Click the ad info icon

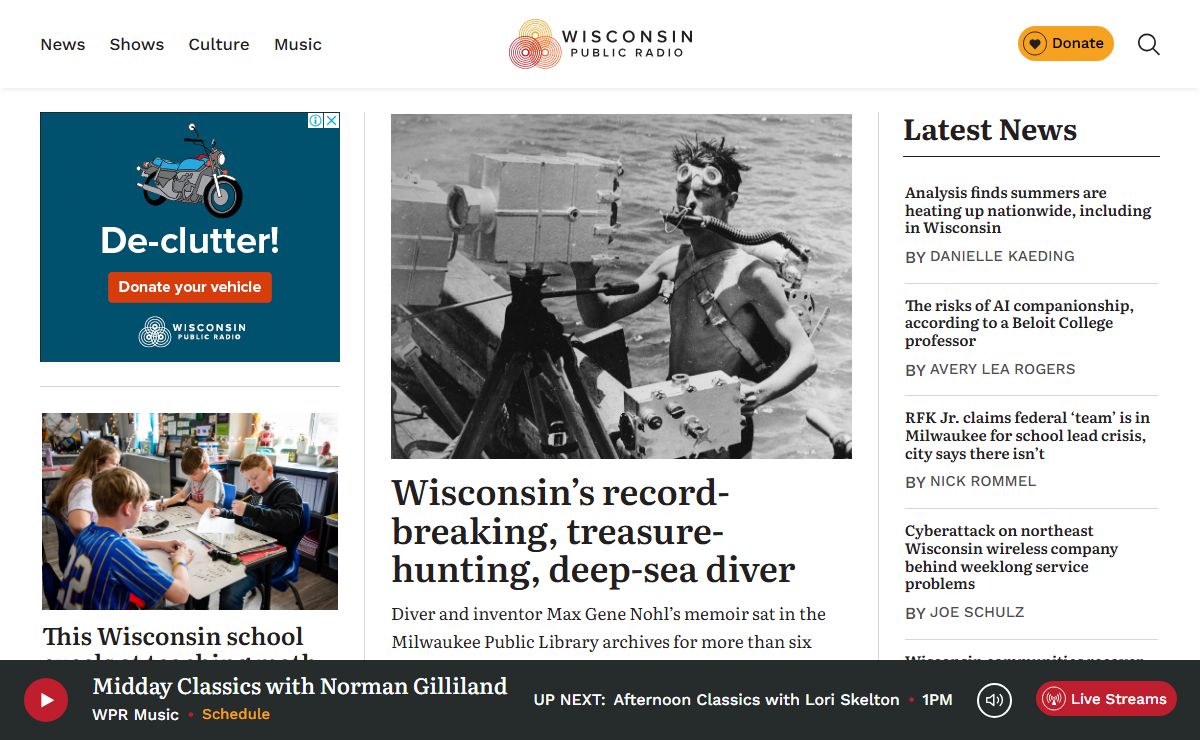(x=316, y=120)
